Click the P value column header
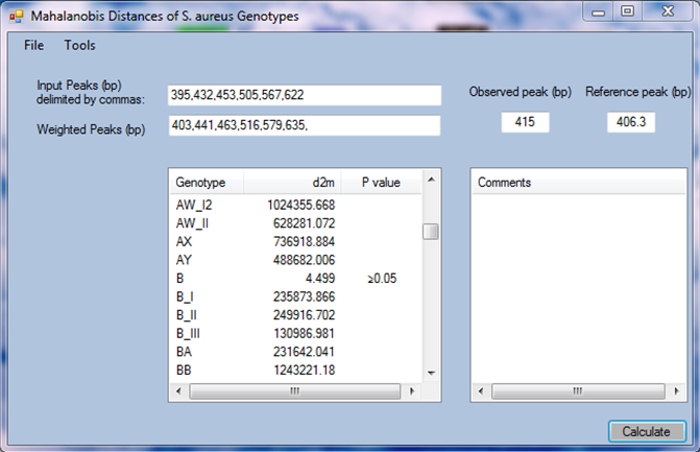Screen dimensions: 700x452 click(x=380, y=183)
